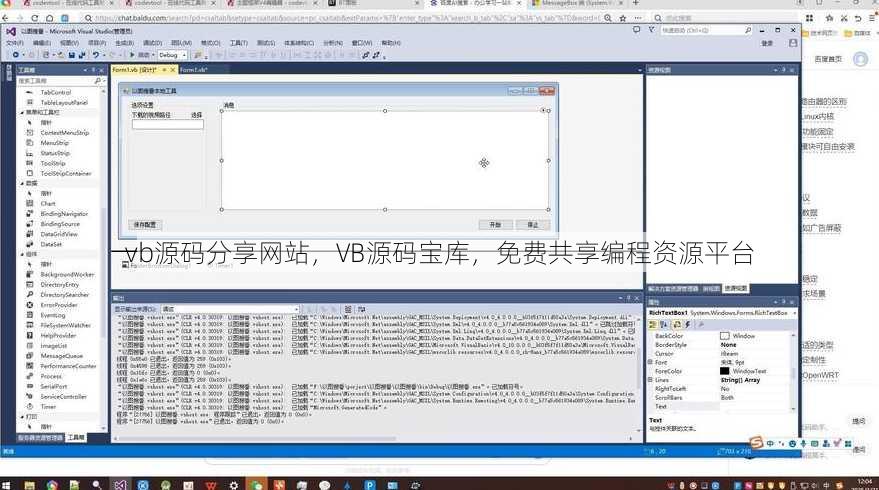Show categorized properties view icon
This screenshot has width=879, height=490.
[x=653, y=325]
